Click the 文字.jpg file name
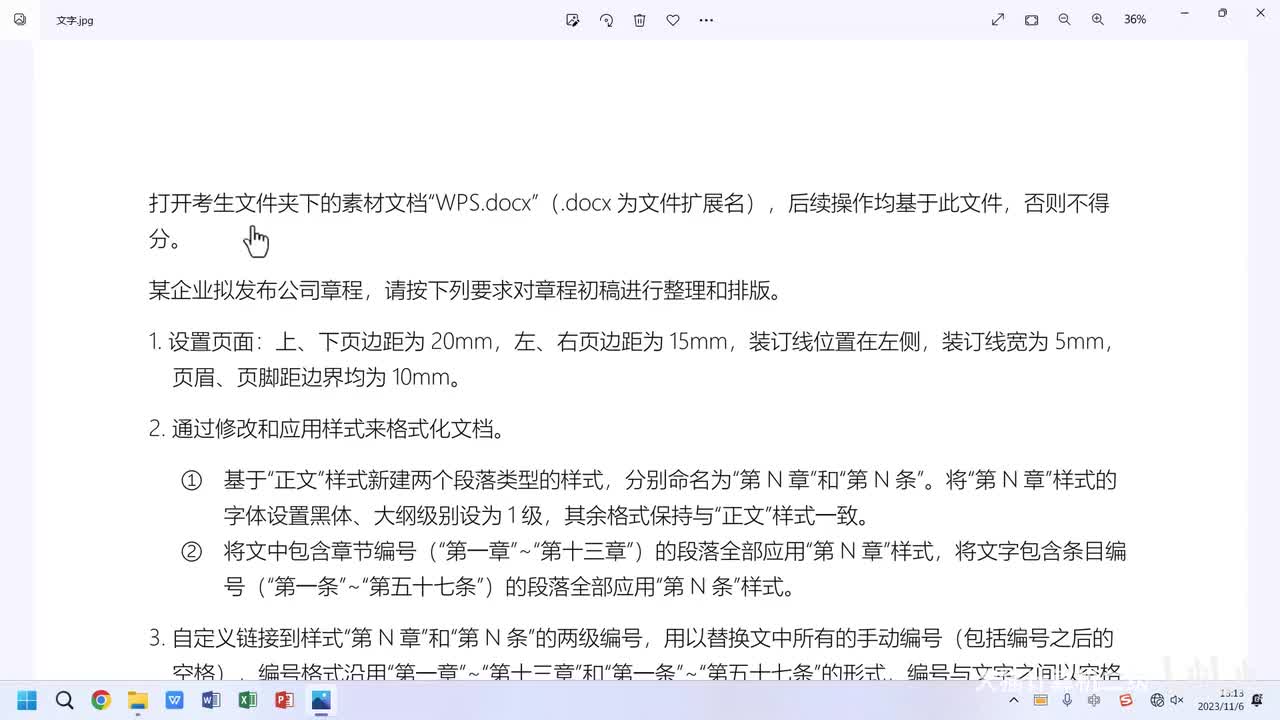 (x=75, y=20)
